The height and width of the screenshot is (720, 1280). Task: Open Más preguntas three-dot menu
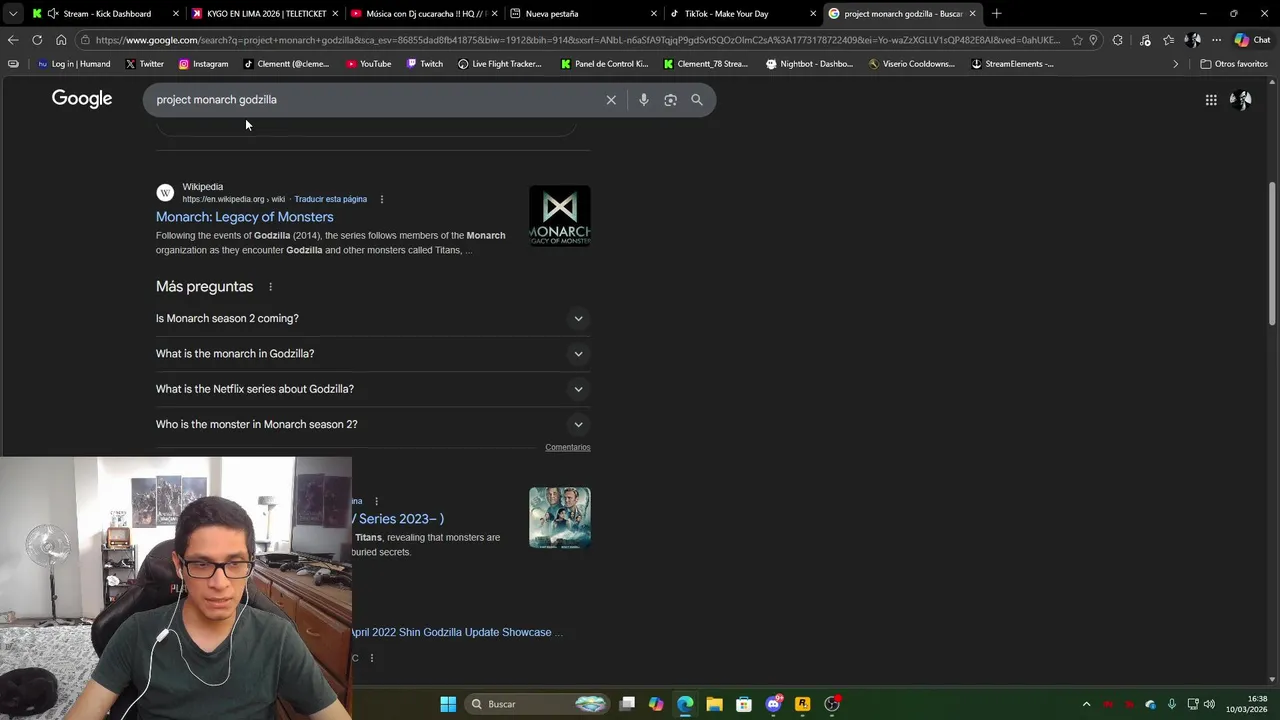(270, 287)
